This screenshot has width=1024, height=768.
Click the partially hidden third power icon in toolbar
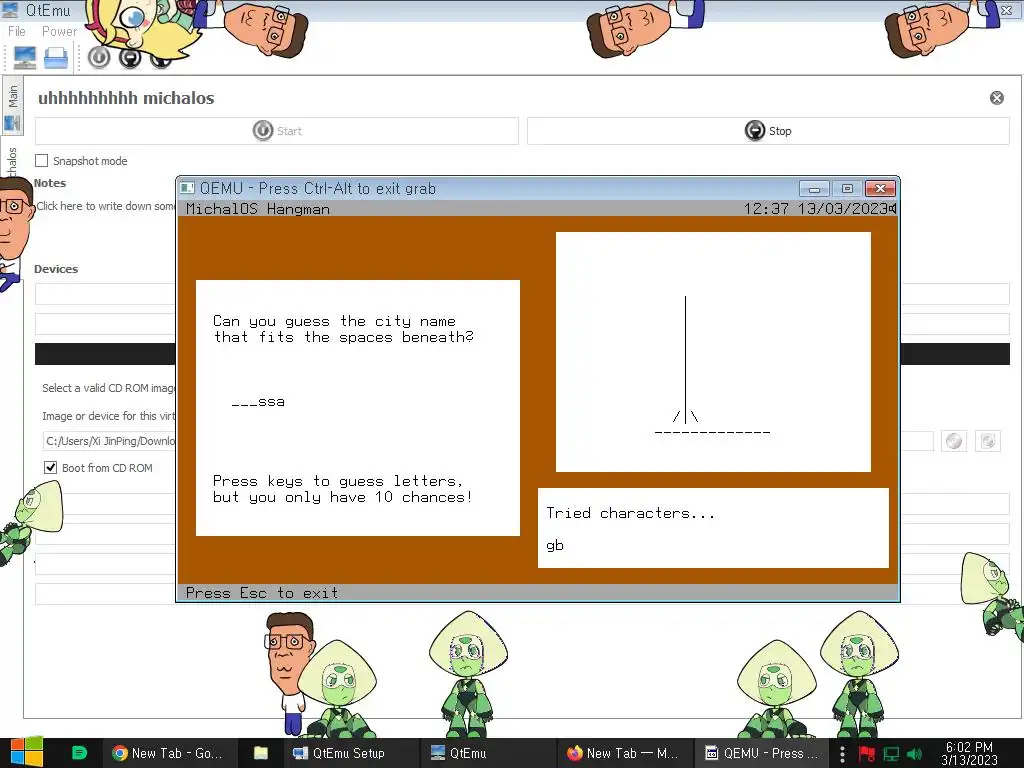(x=161, y=60)
